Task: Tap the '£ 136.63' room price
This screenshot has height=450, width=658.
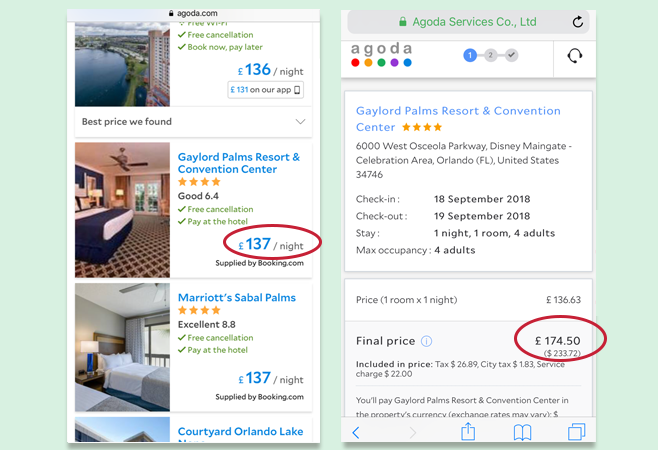Action: coord(563,300)
